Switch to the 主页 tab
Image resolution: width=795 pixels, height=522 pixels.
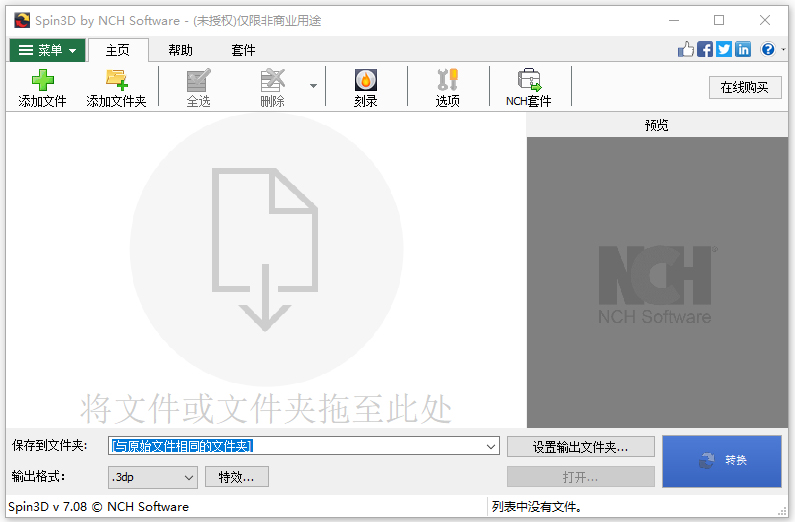[118, 50]
